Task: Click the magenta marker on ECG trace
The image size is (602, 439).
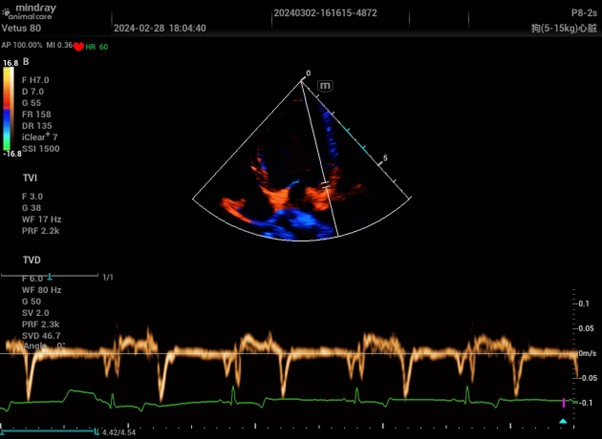Action: 562,402
